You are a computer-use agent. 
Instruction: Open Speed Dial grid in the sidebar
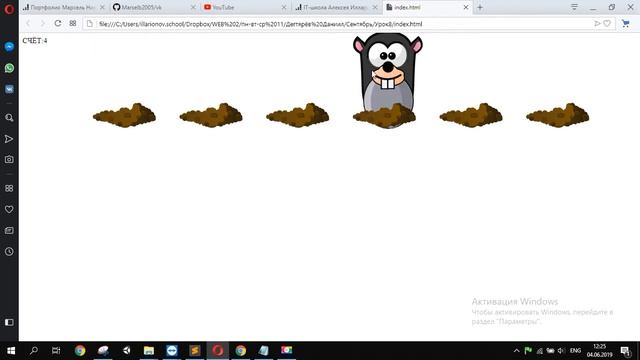coord(9,188)
